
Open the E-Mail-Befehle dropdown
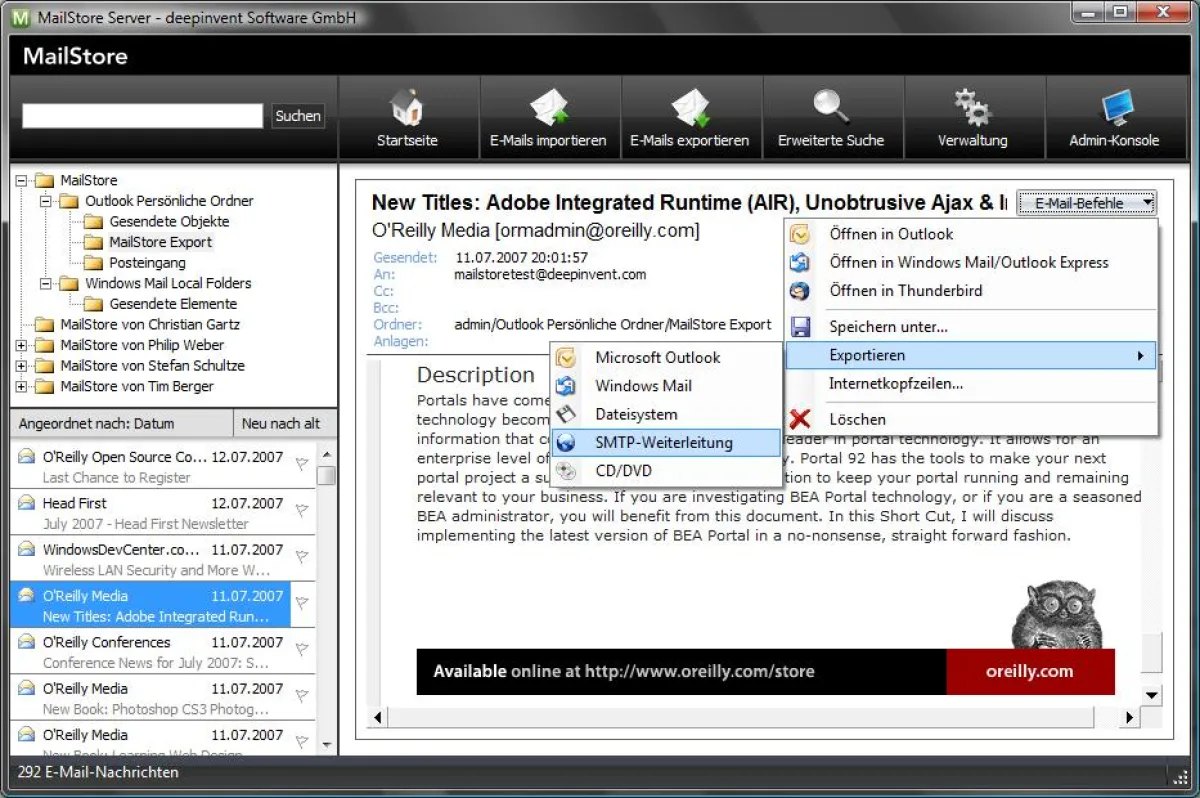[x=1086, y=202]
